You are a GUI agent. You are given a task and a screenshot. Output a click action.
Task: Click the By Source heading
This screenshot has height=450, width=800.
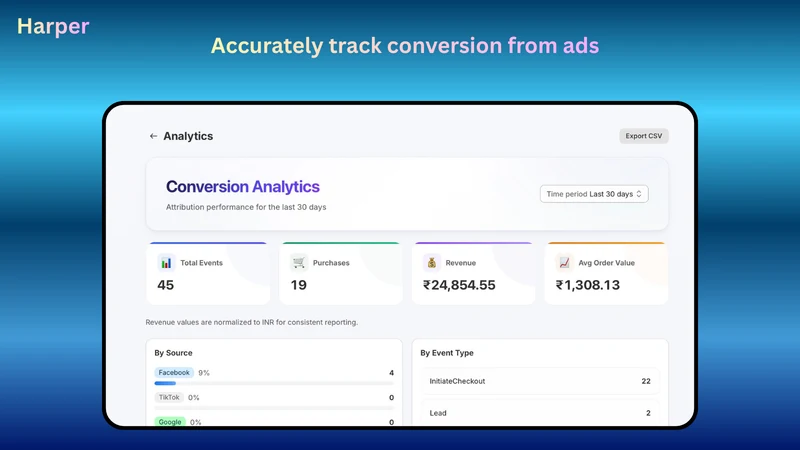click(x=173, y=353)
